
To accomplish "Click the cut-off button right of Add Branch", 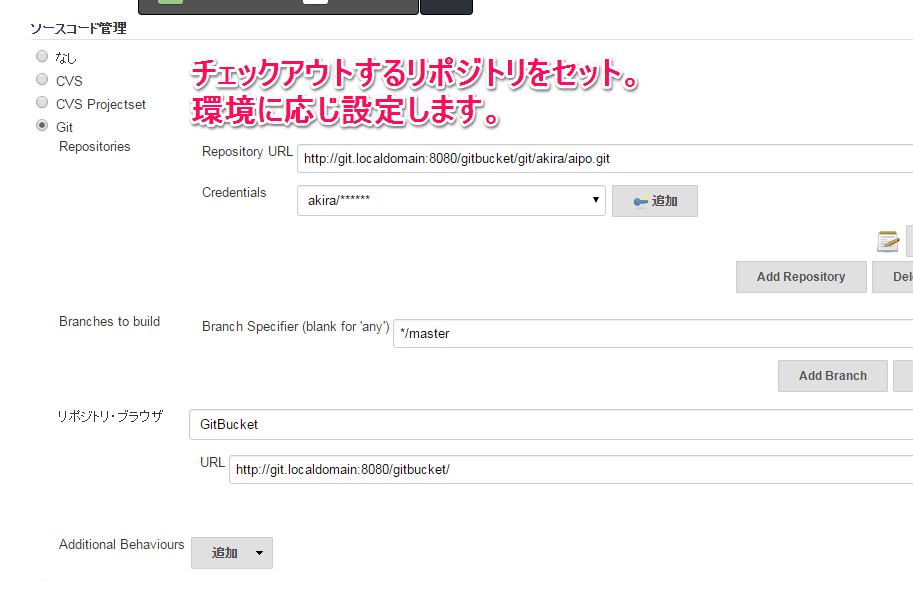I will click(x=903, y=376).
